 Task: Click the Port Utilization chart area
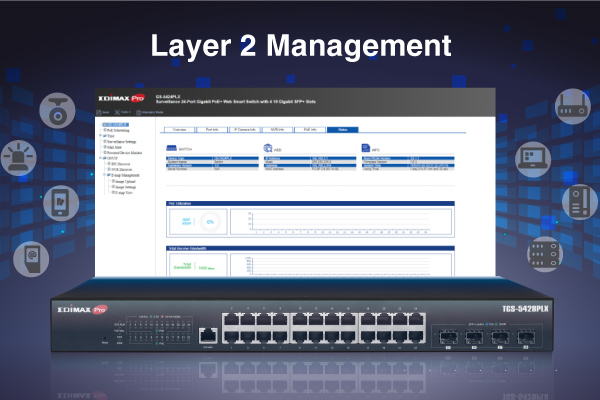click(341, 222)
